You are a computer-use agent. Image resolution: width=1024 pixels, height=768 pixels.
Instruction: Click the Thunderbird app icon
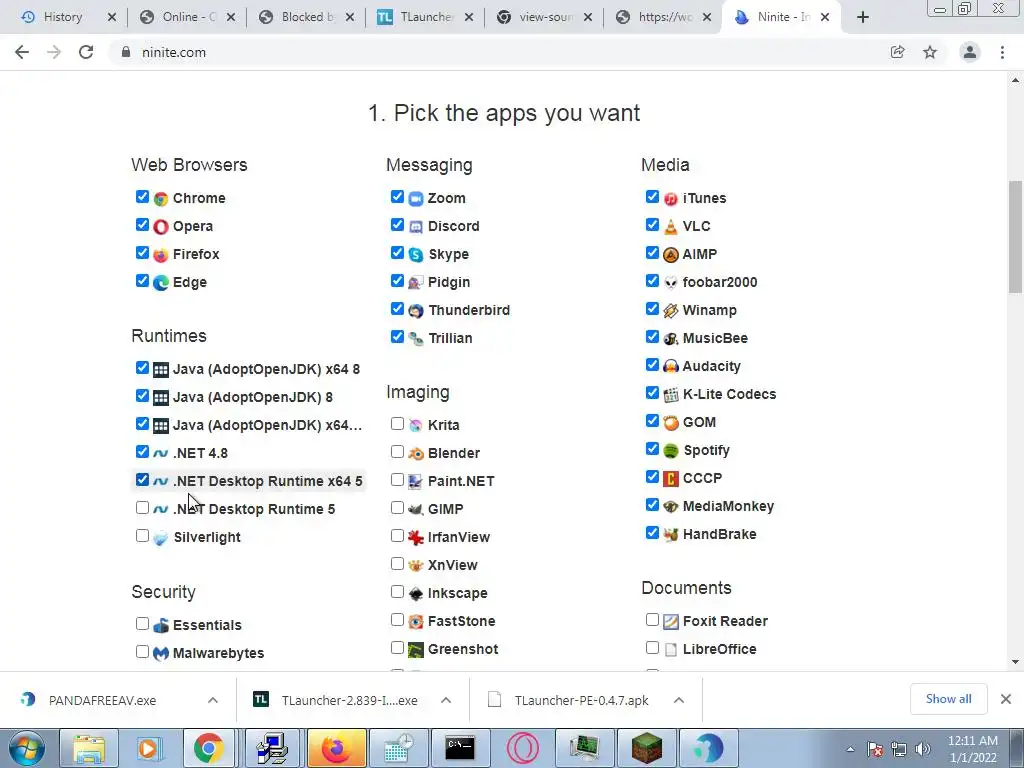(x=415, y=311)
